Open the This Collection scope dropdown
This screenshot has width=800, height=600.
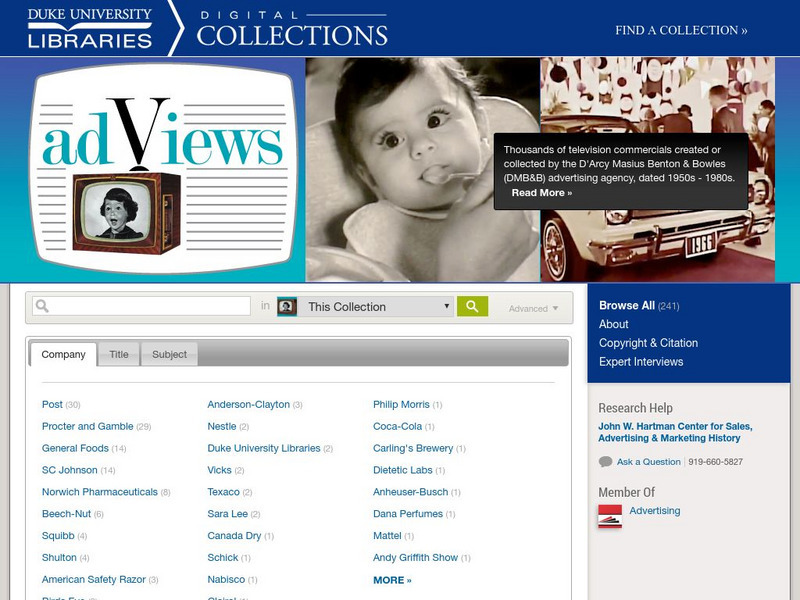365,307
